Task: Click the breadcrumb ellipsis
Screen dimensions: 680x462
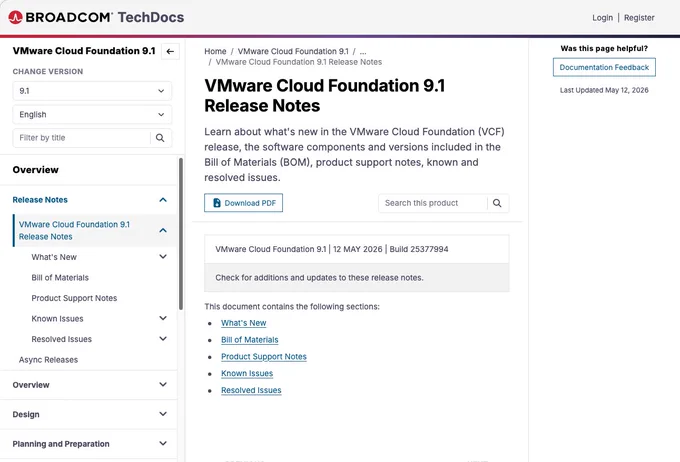Action: (x=363, y=51)
